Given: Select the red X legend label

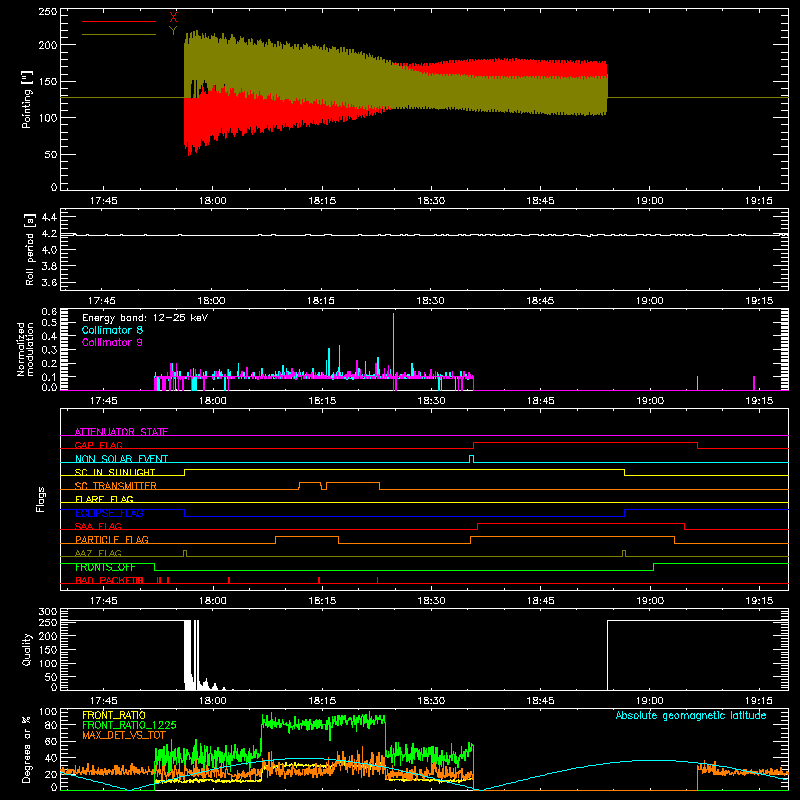Looking at the screenshot, I should point(173,18).
